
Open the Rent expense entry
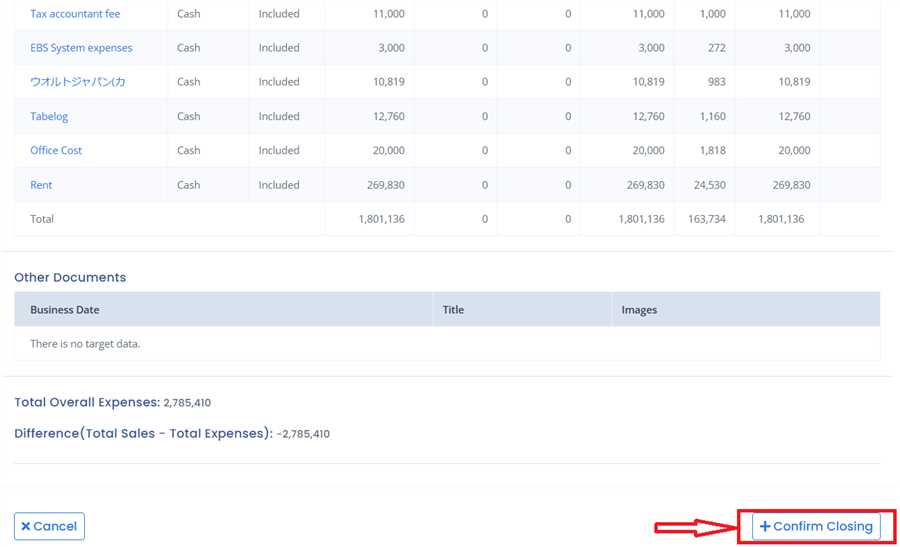(x=41, y=185)
